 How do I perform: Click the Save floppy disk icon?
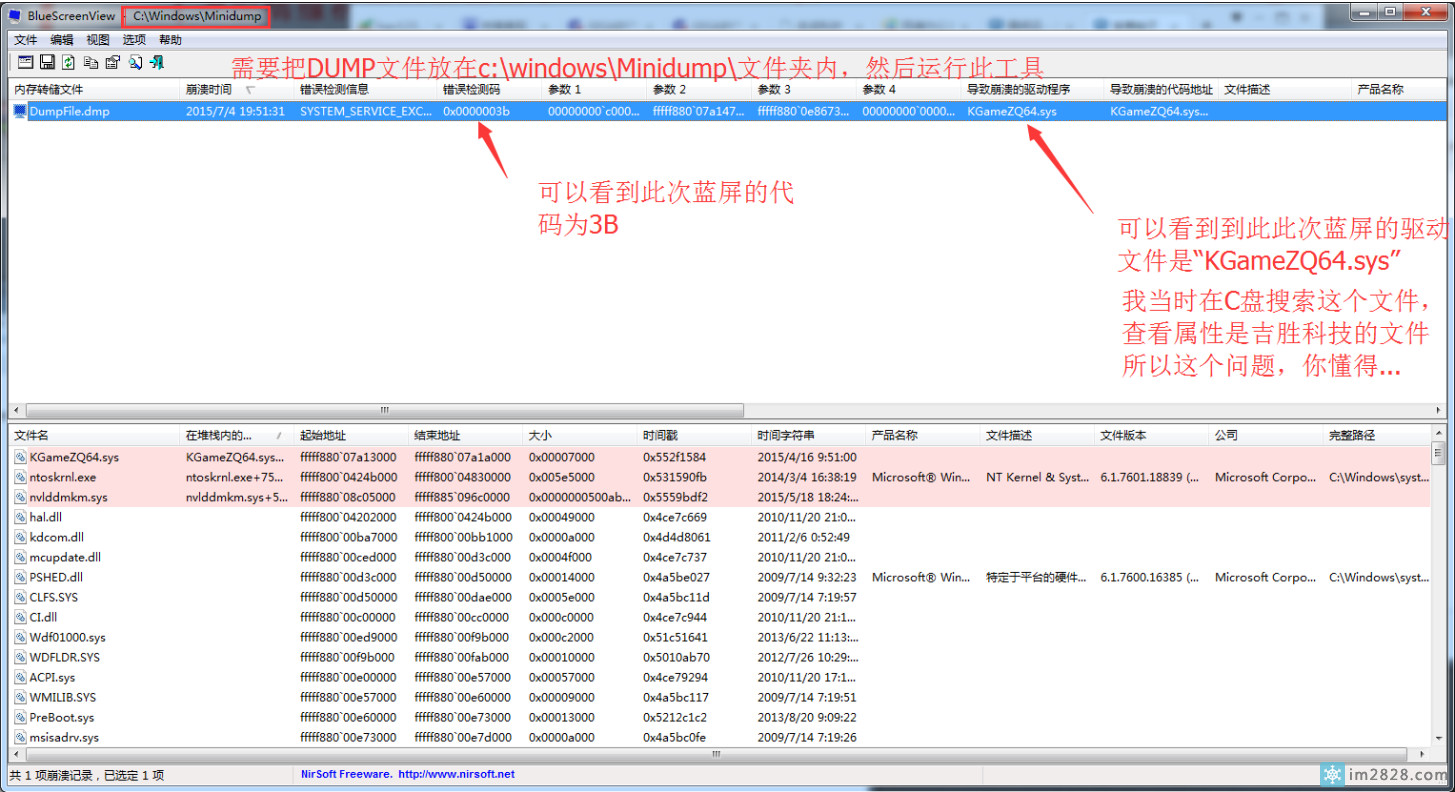coord(46,63)
